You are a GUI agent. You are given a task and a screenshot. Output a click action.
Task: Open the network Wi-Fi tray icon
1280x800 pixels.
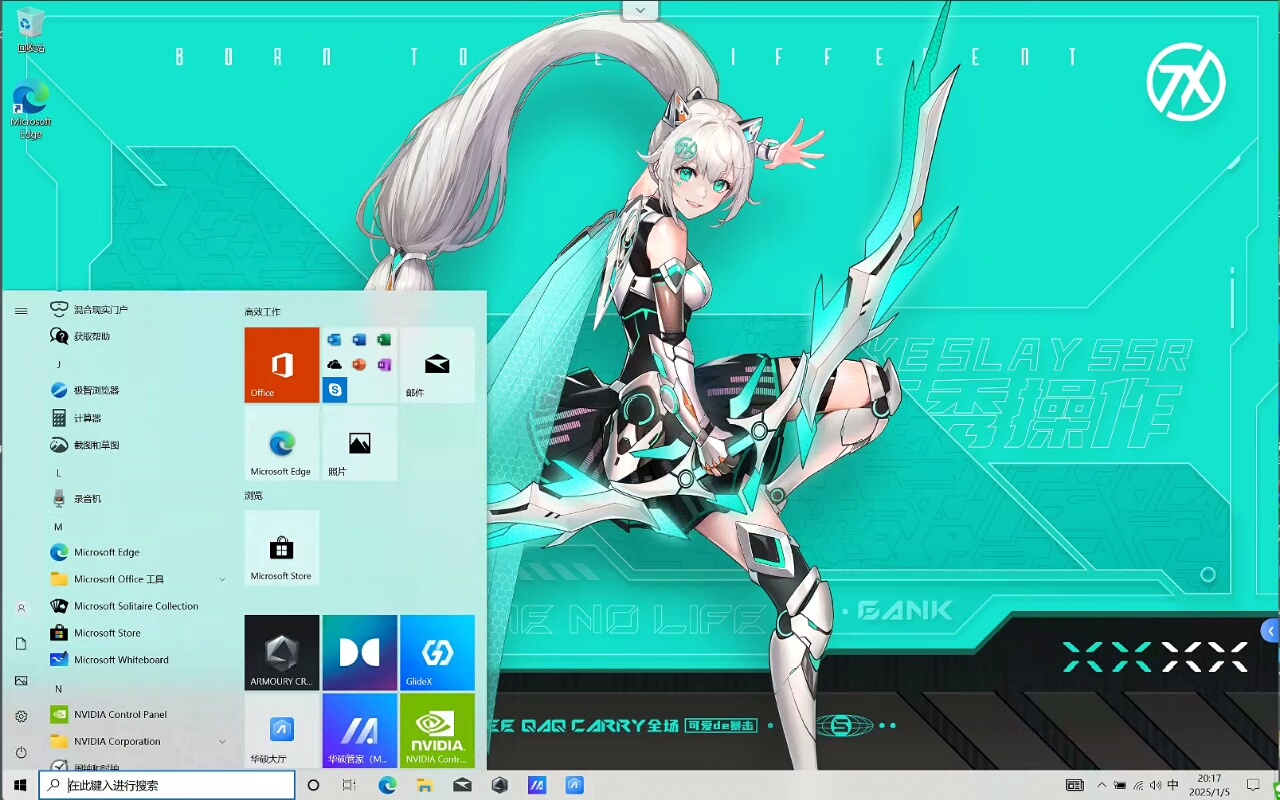pyautogui.click(x=1138, y=785)
